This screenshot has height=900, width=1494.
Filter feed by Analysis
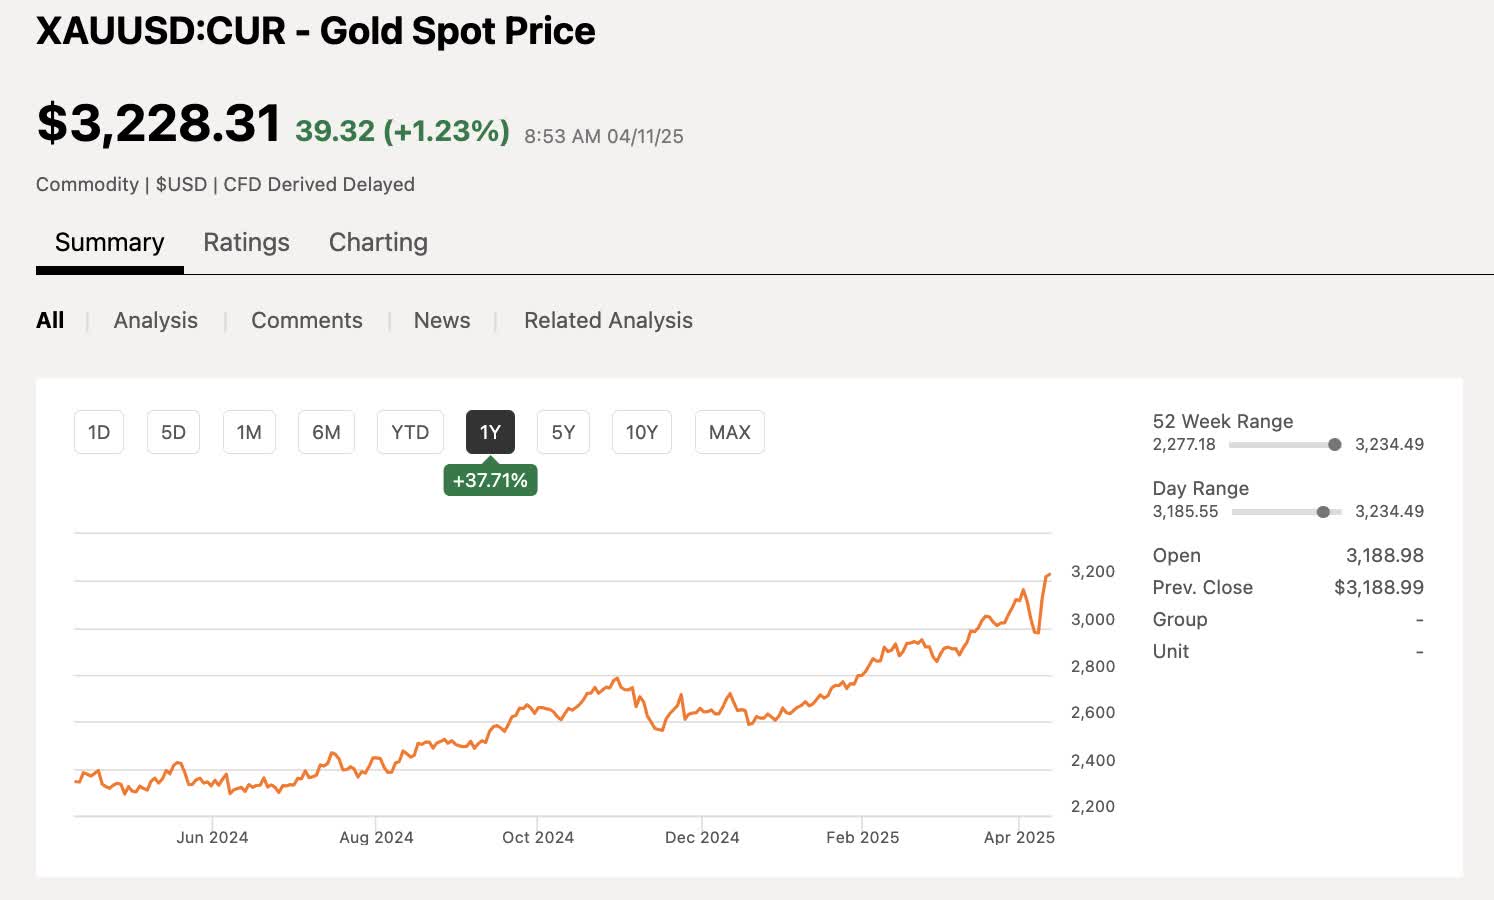click(x=156, y=320)
